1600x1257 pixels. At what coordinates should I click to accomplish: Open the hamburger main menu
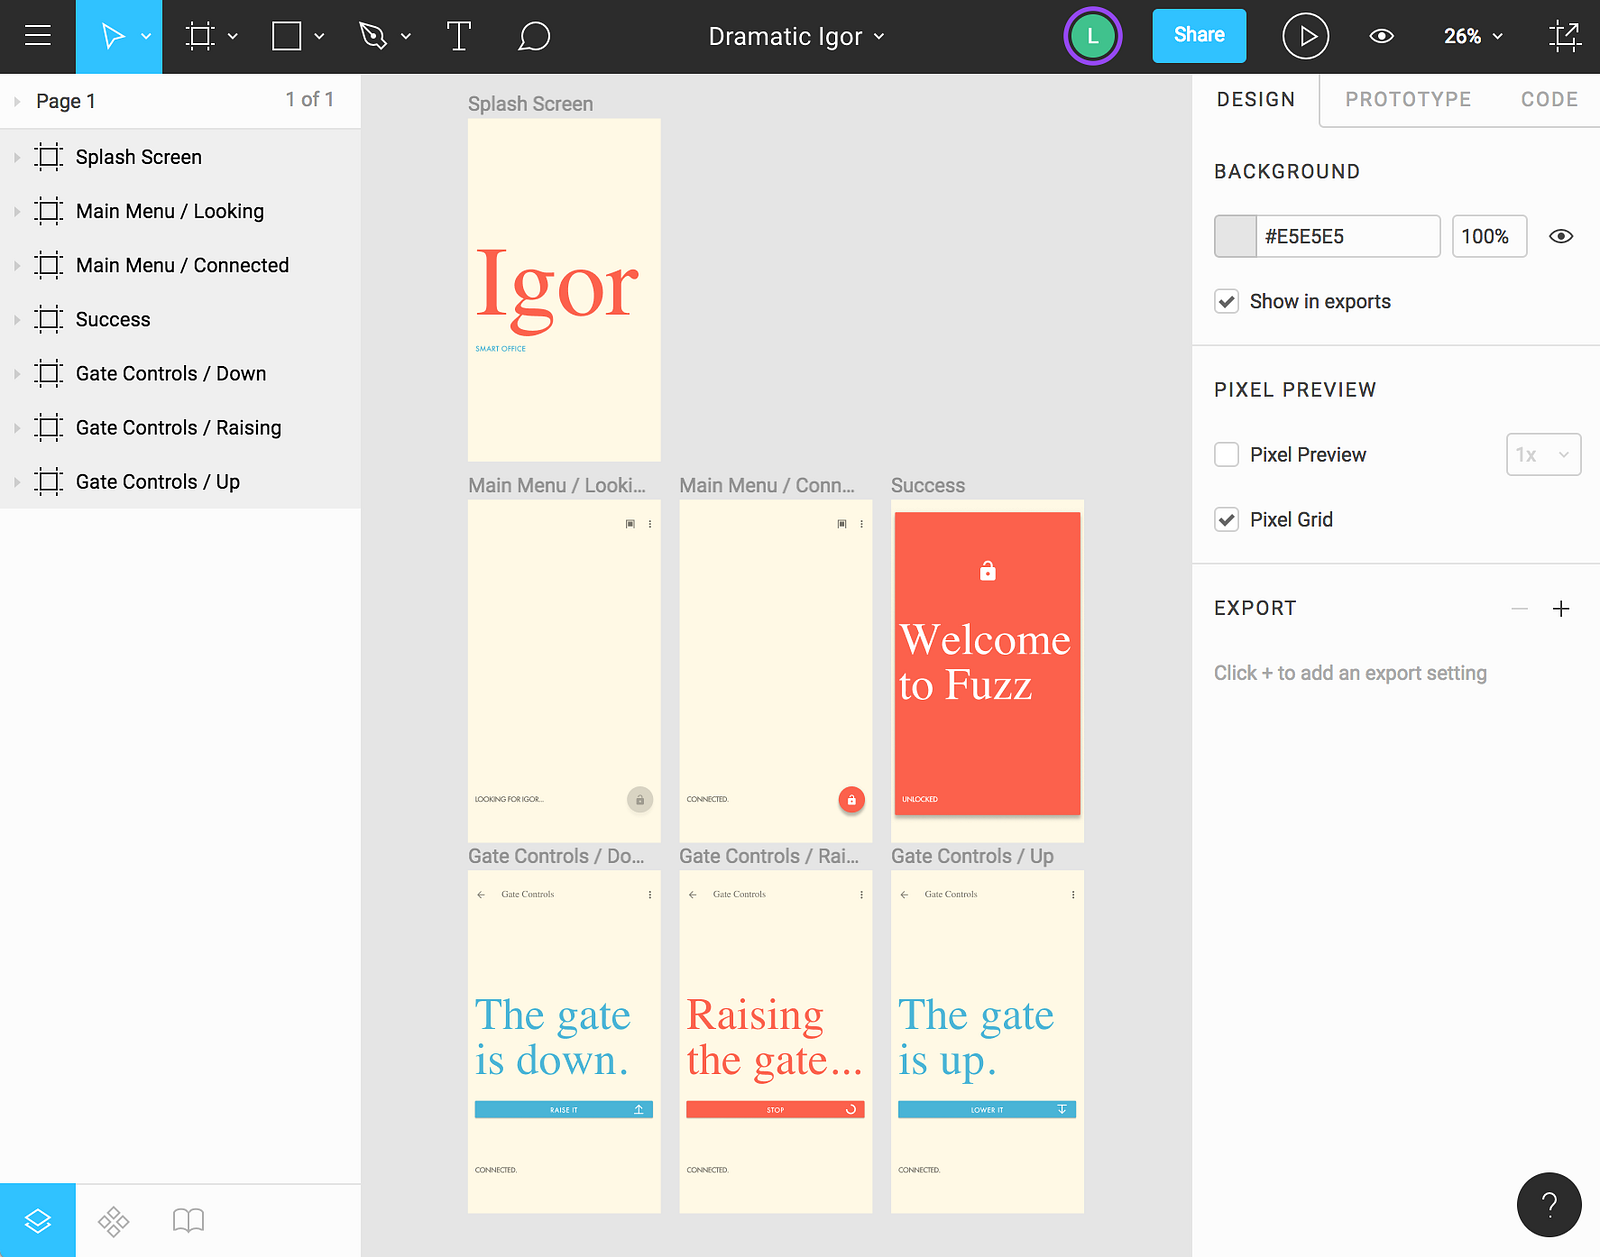click(x=38, y=37)
